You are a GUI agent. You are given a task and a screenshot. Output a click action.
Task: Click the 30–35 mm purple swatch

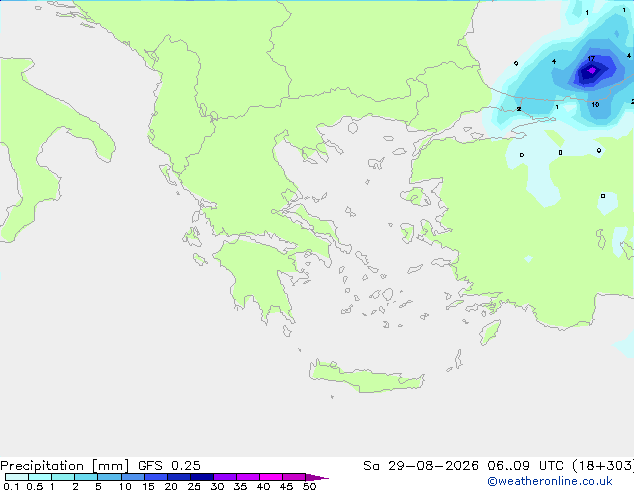[x=225, y=477]
